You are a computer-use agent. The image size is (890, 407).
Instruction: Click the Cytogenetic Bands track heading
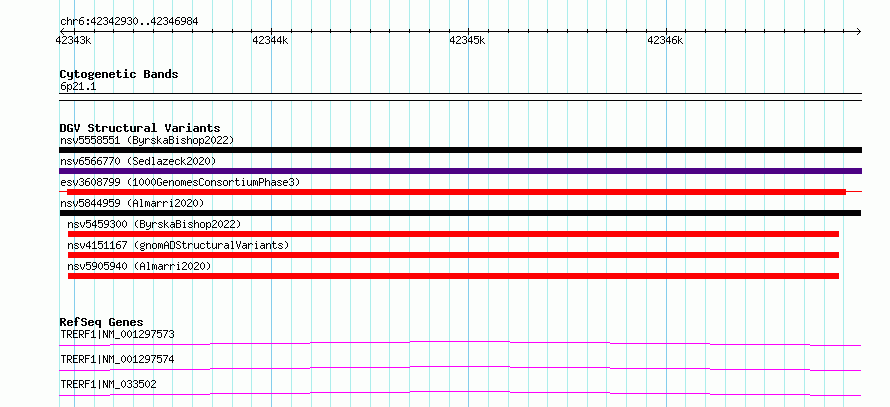[x=119, y=74]
